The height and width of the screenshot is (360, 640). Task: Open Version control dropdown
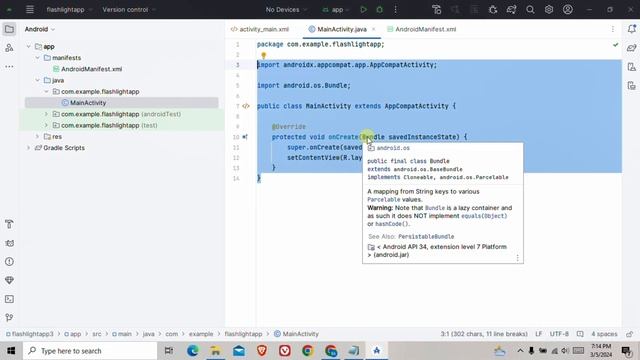tap(129, 9)
